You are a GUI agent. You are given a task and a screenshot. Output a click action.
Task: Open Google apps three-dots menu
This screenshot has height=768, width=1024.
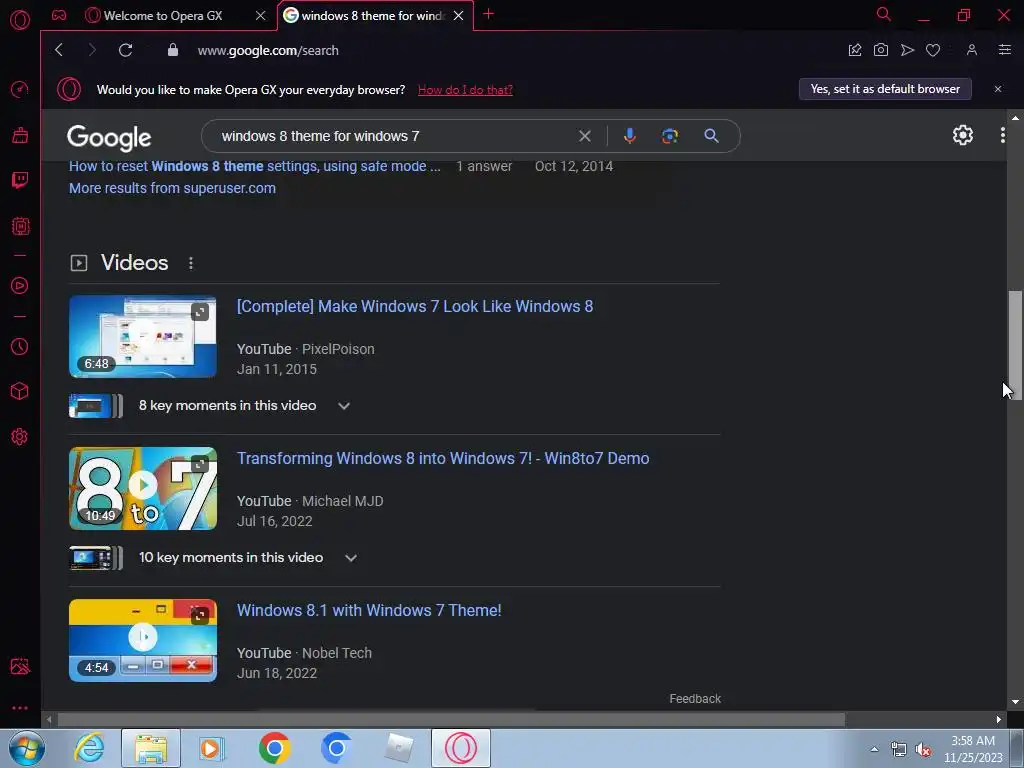(1002, 135)
